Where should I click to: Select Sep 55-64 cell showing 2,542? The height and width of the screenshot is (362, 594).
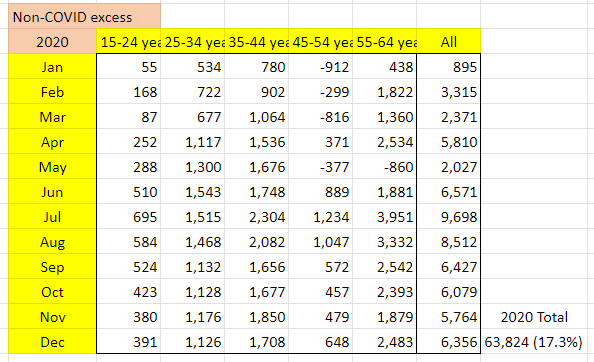[x=385, y=267]
